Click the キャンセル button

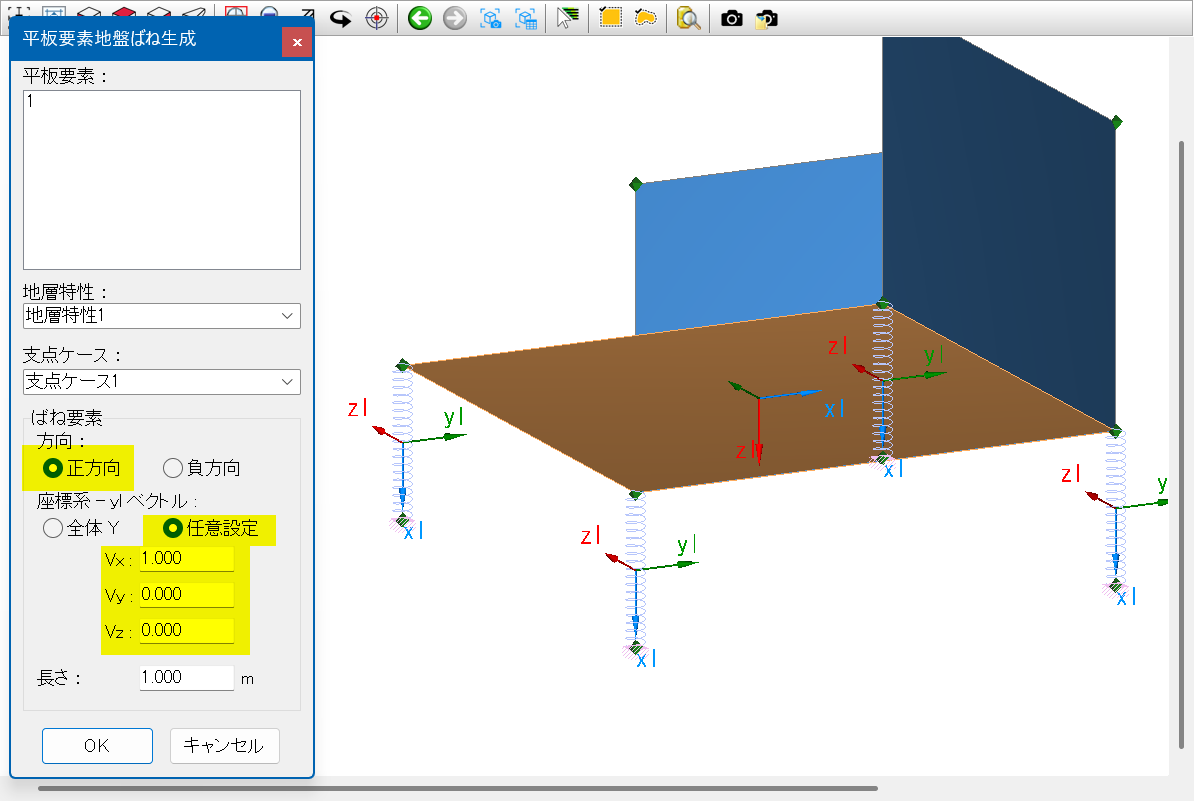[x=225, y=745]
